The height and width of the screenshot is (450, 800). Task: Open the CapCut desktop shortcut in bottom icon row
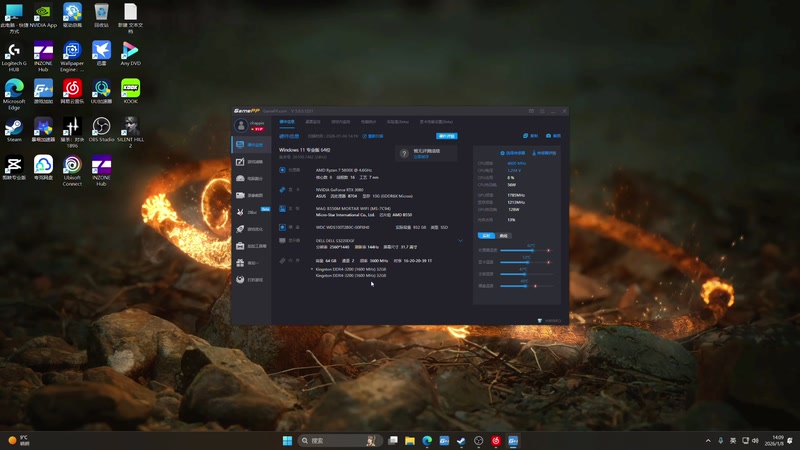click(14, 168)
